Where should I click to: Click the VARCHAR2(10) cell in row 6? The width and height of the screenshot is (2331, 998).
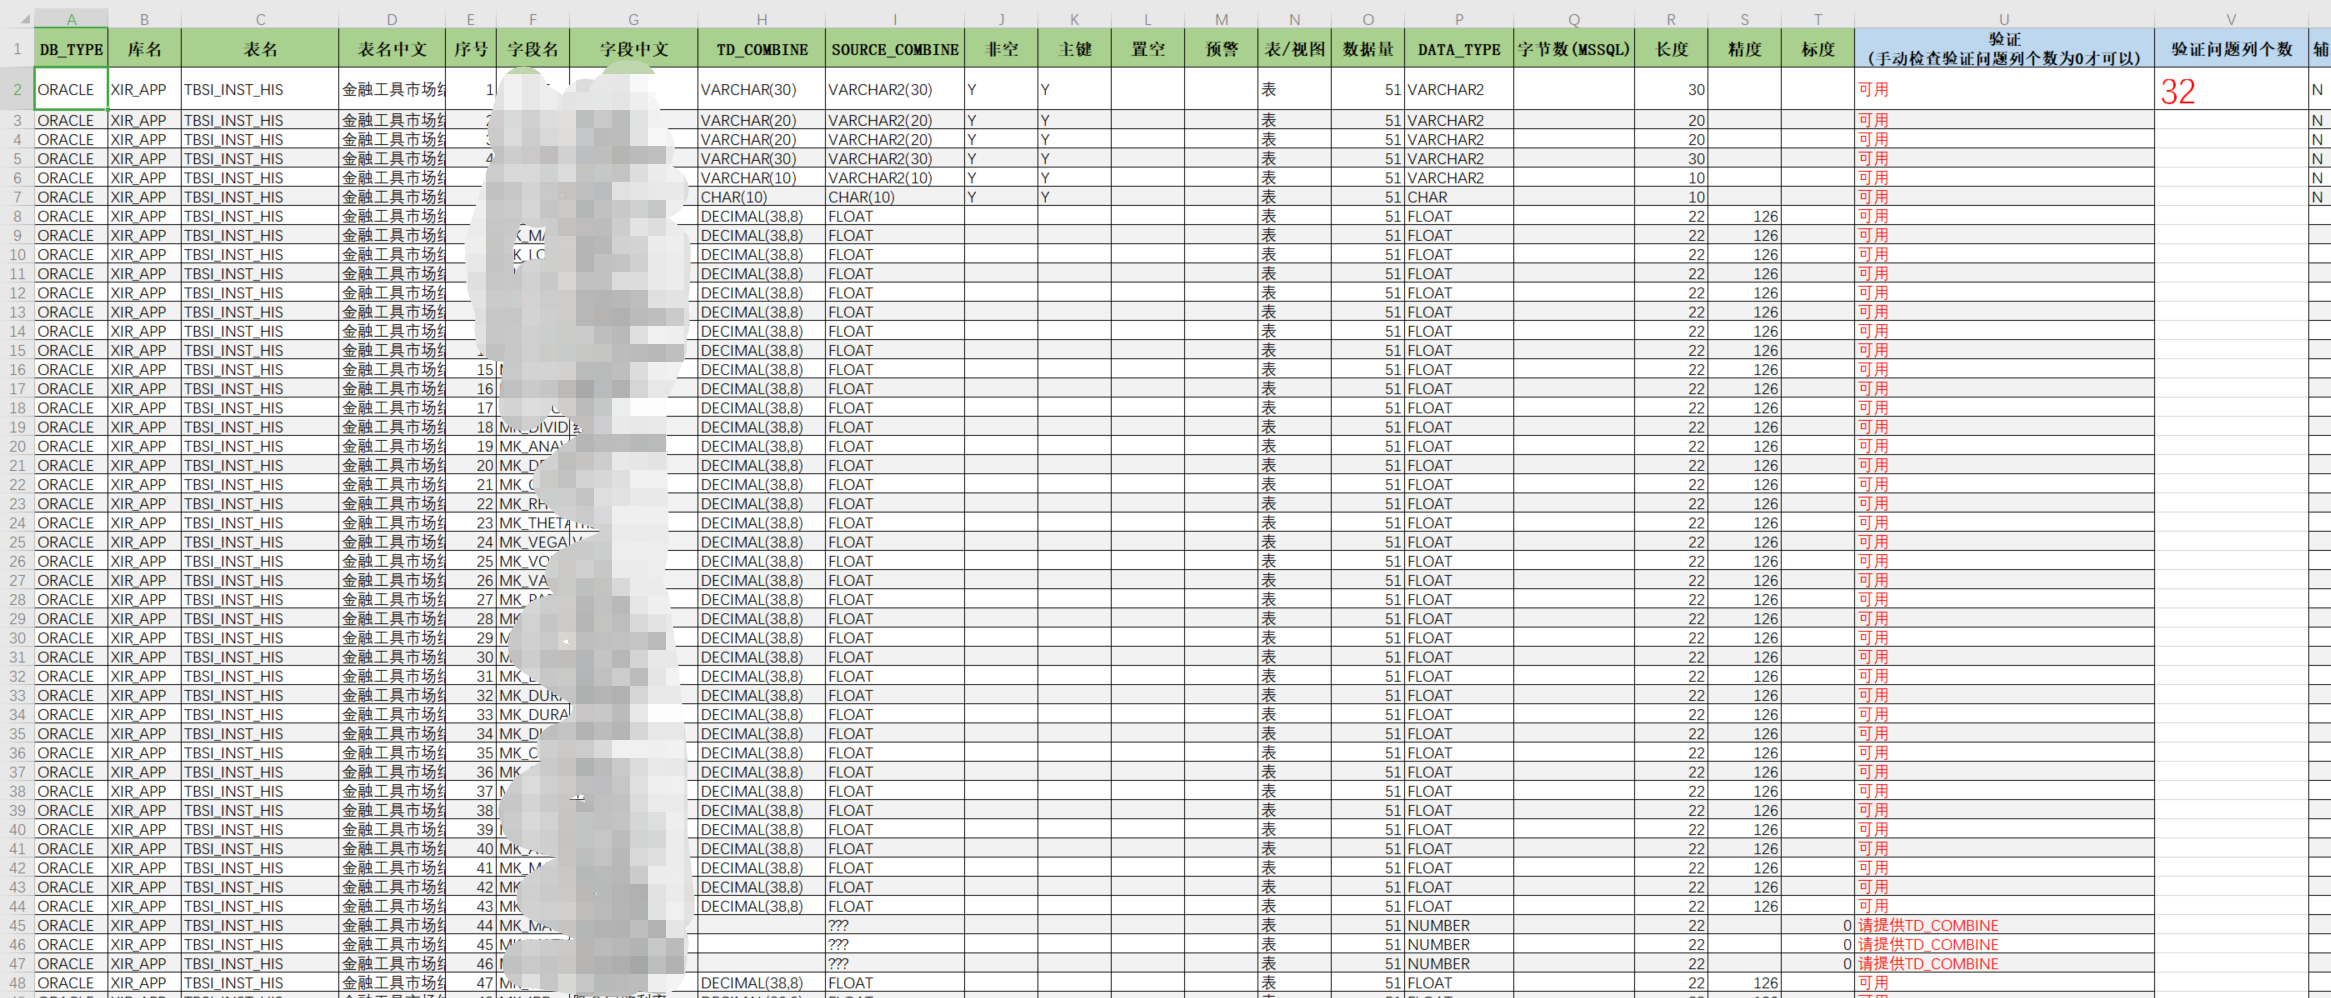(894, 177)
